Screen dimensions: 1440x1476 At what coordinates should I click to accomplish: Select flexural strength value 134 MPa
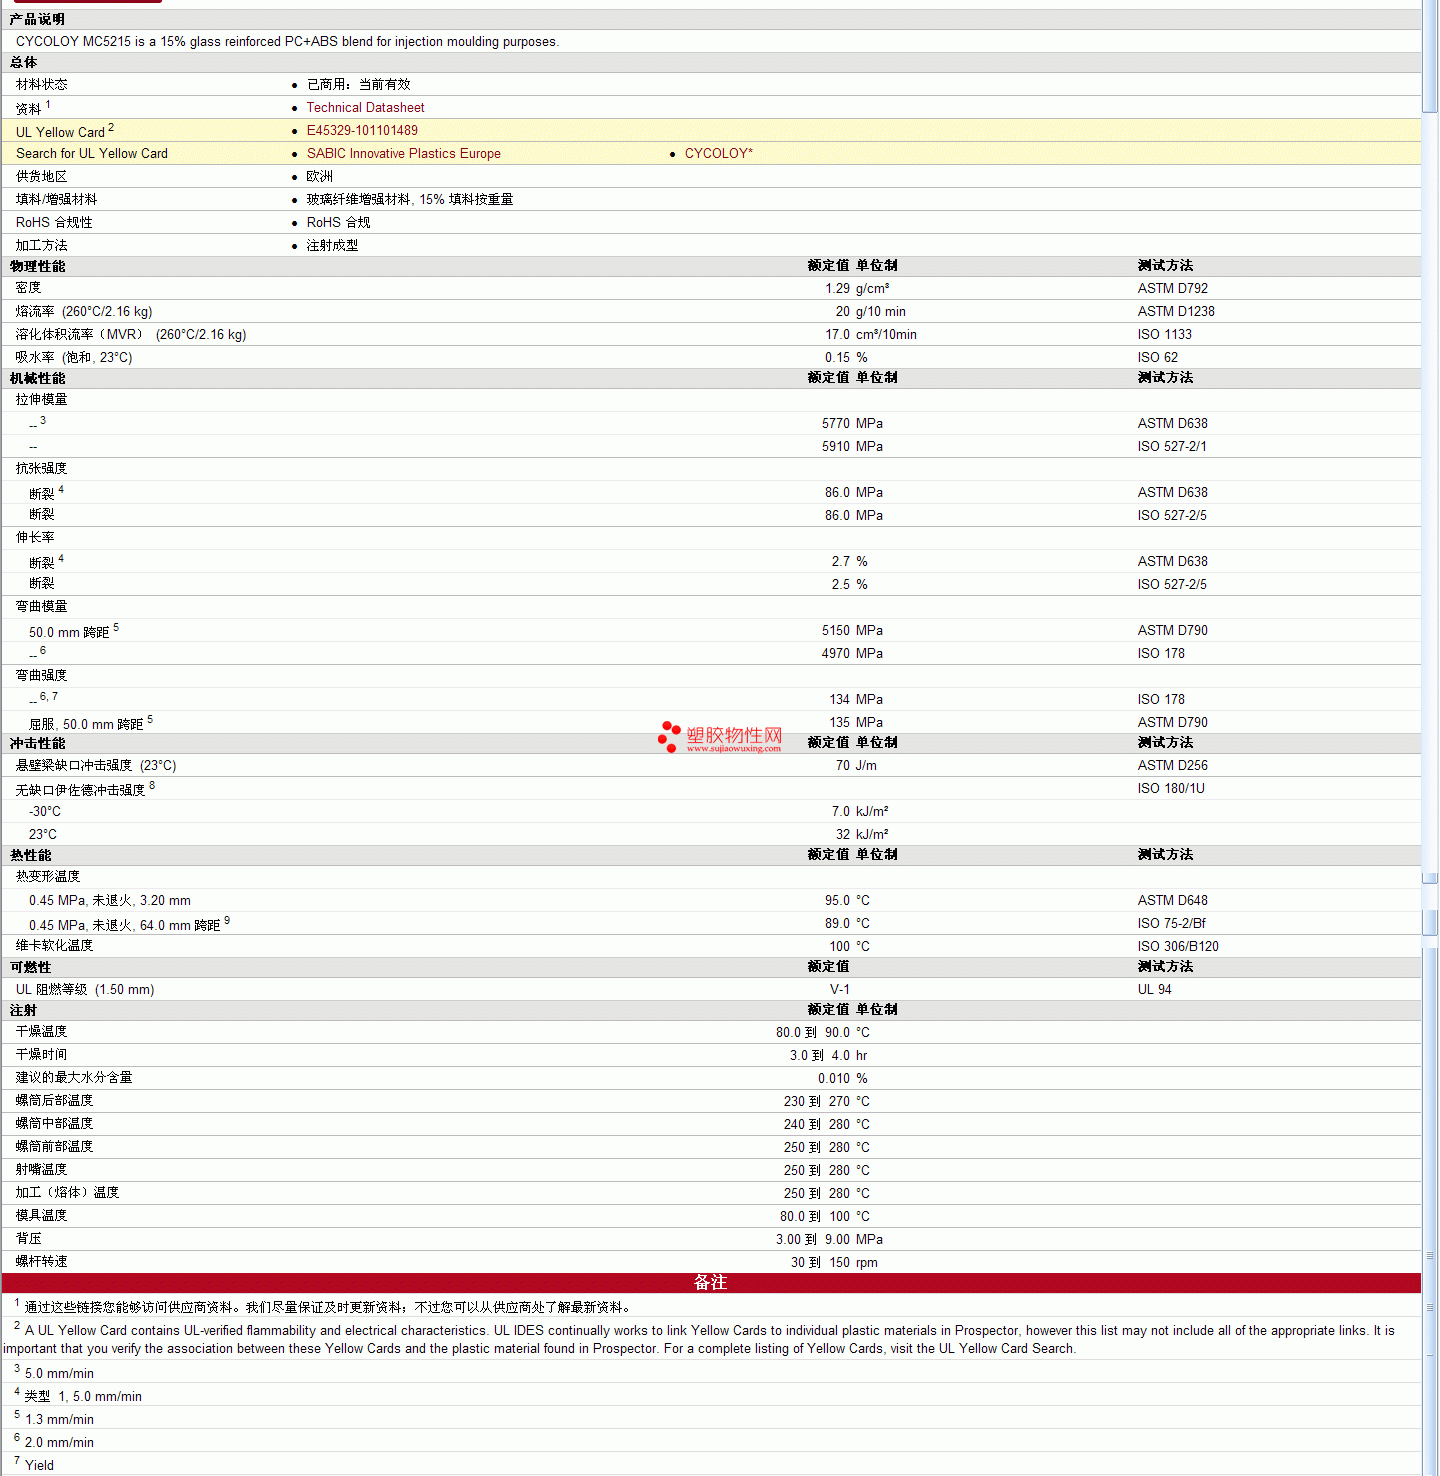click(x=856, y=700)
